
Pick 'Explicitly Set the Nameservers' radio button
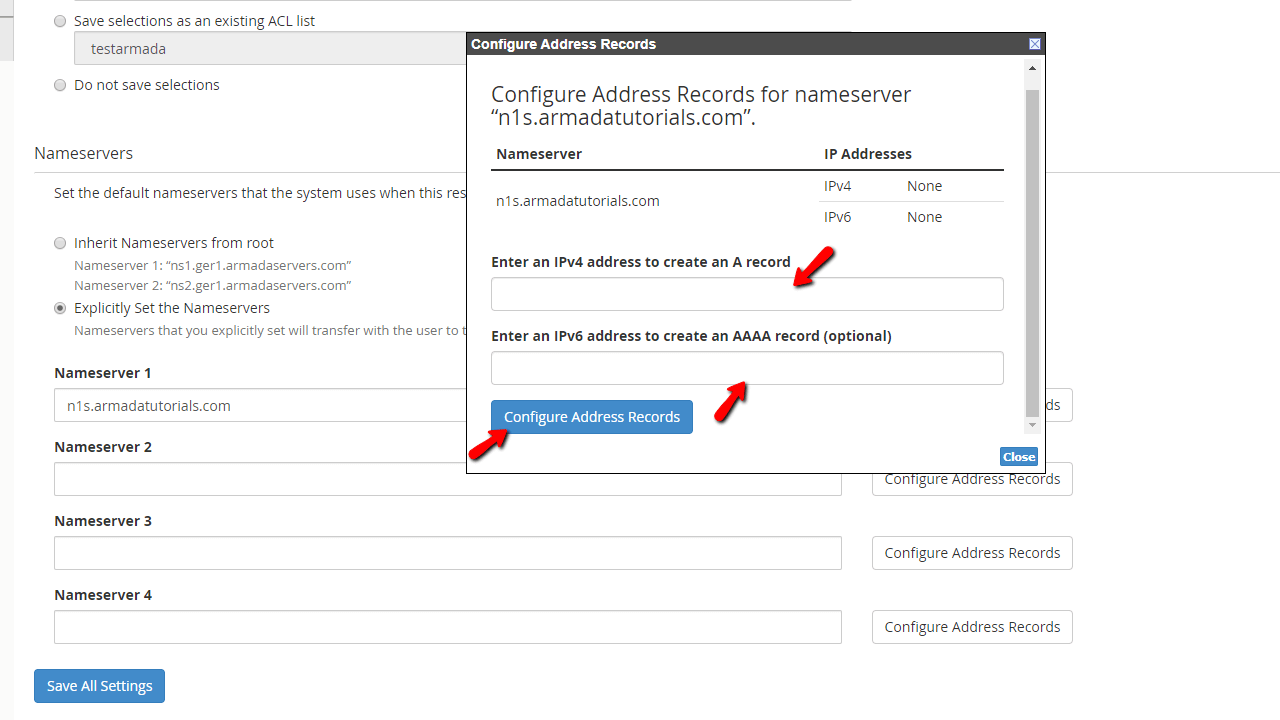click(60, 308)
